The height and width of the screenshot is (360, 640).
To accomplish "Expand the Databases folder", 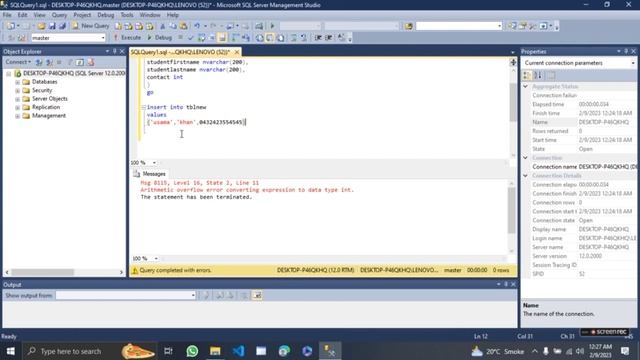I will (x=18, y=82).
